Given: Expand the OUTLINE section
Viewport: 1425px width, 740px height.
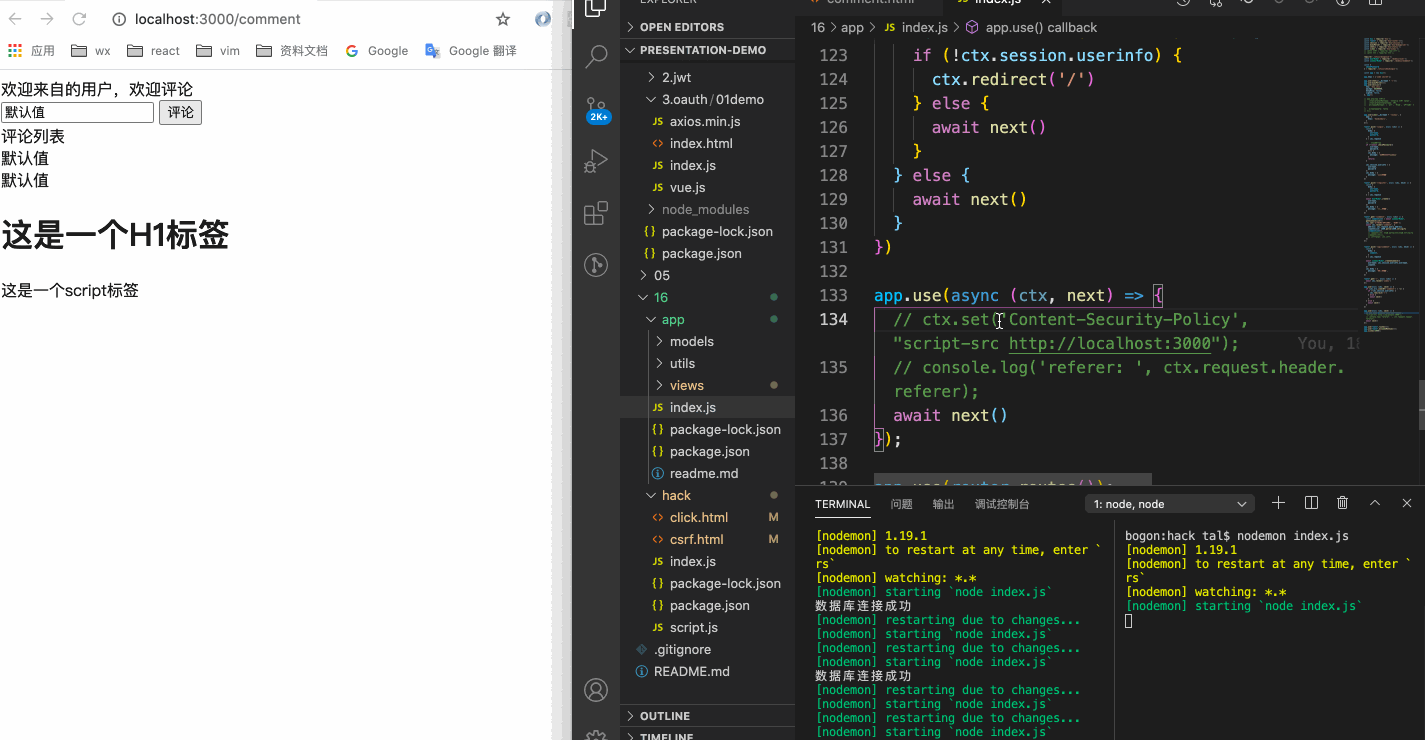Looking at the screenshot, I should pos(707,716).
